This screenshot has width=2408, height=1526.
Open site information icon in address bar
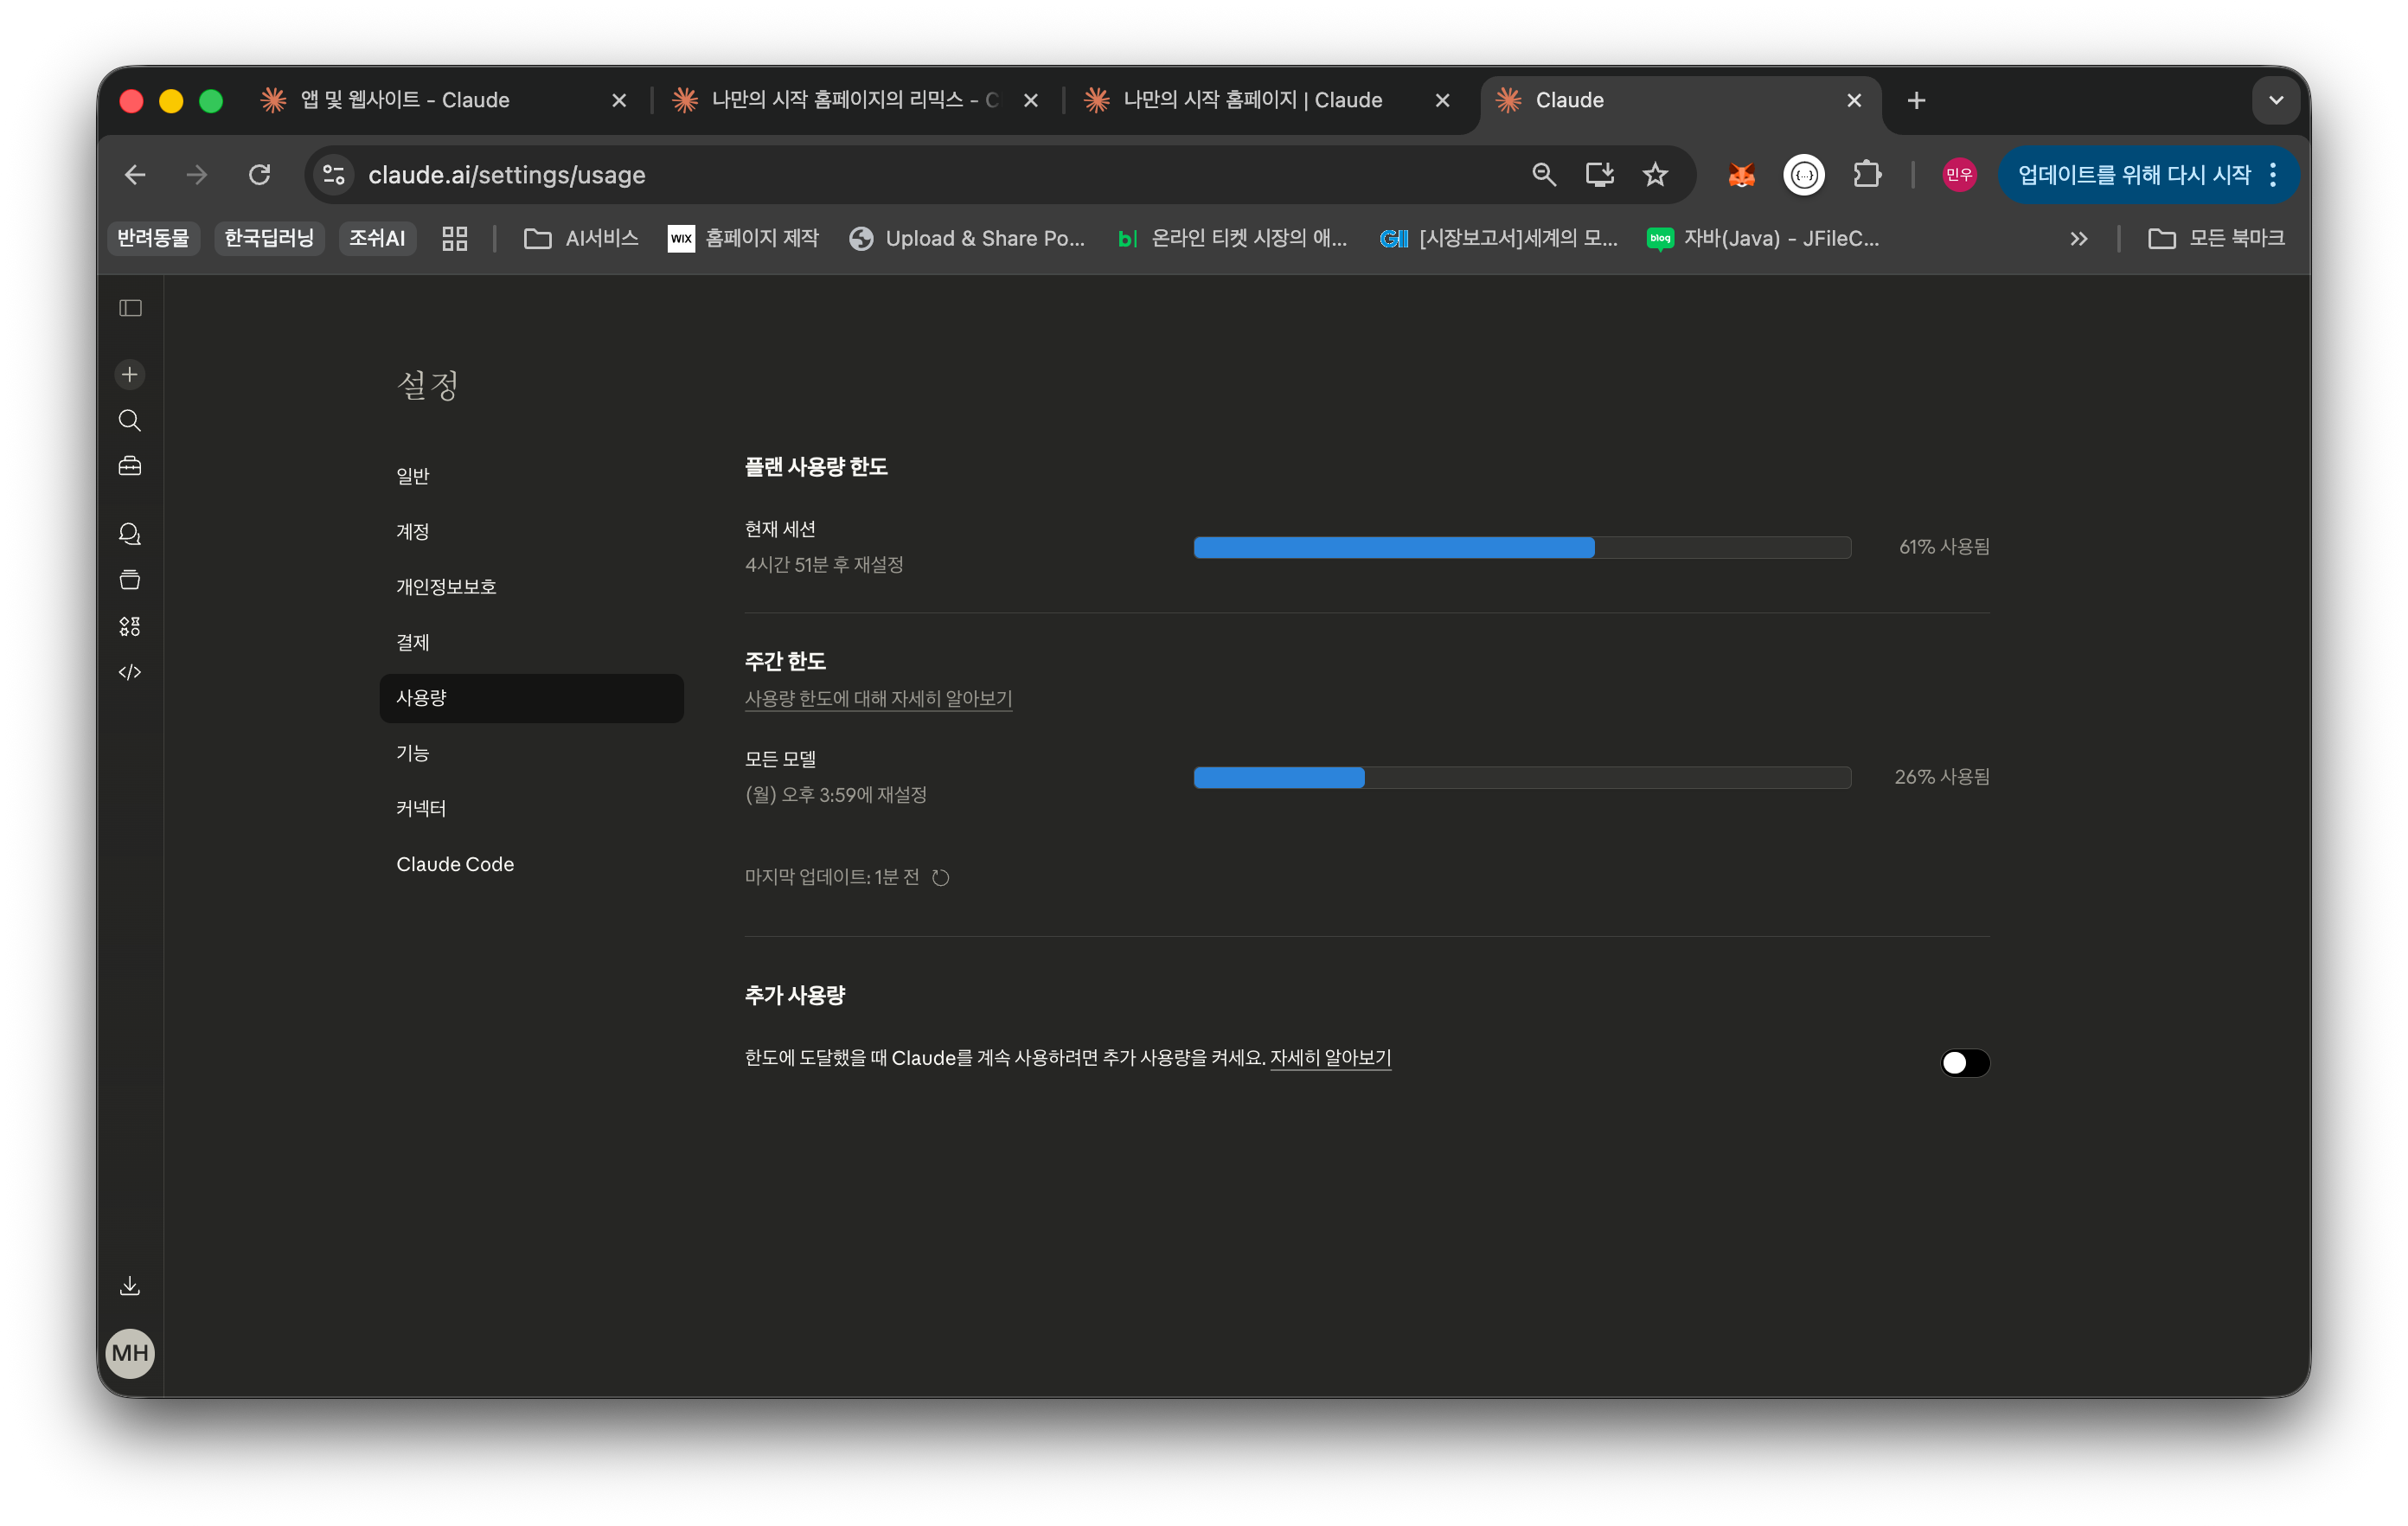tap(334, 175)
